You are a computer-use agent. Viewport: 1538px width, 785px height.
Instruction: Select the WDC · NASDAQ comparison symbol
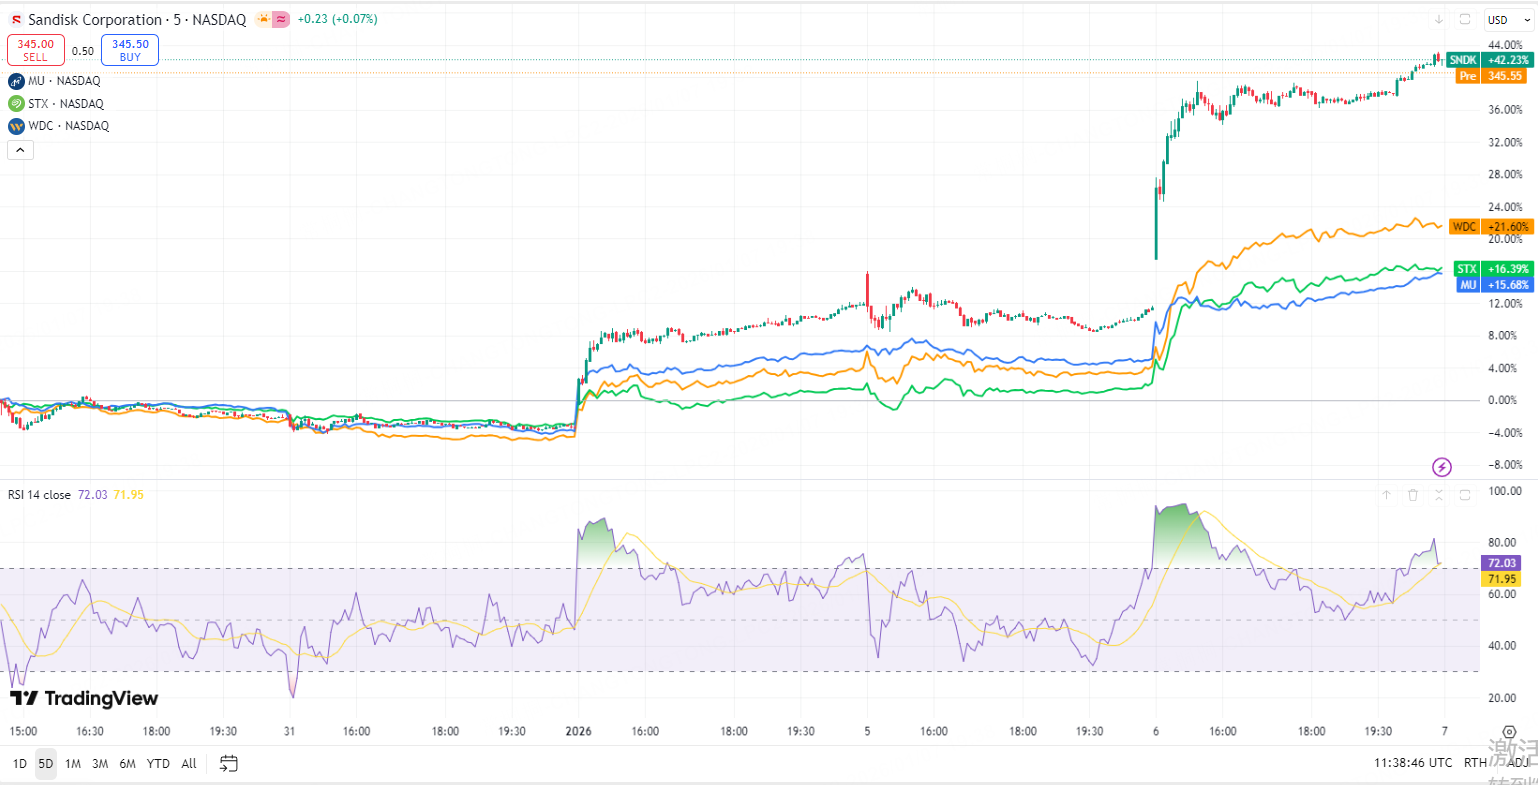pyautogui.click(x=69, y=126)
